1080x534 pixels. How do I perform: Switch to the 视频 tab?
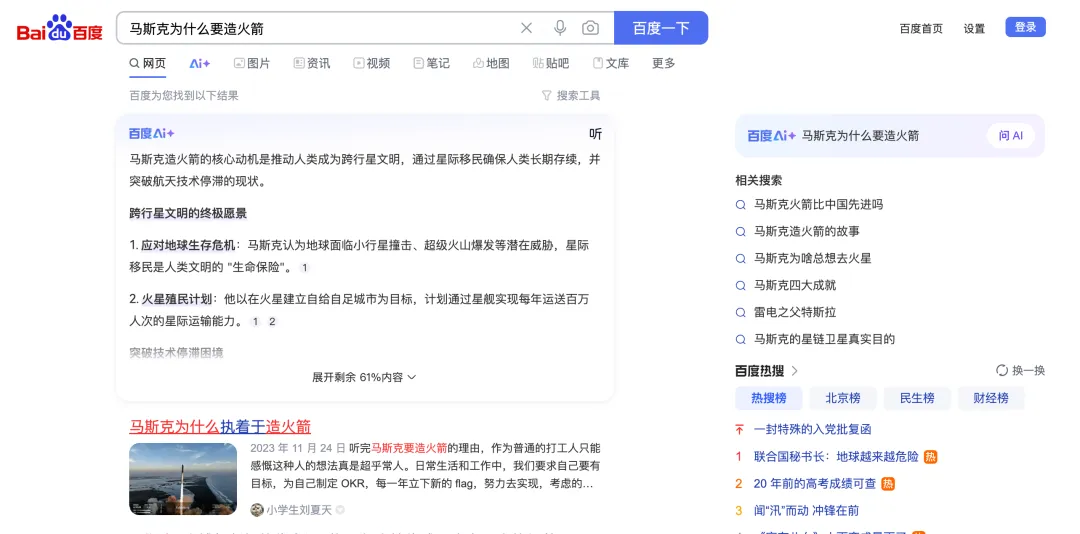372,63
